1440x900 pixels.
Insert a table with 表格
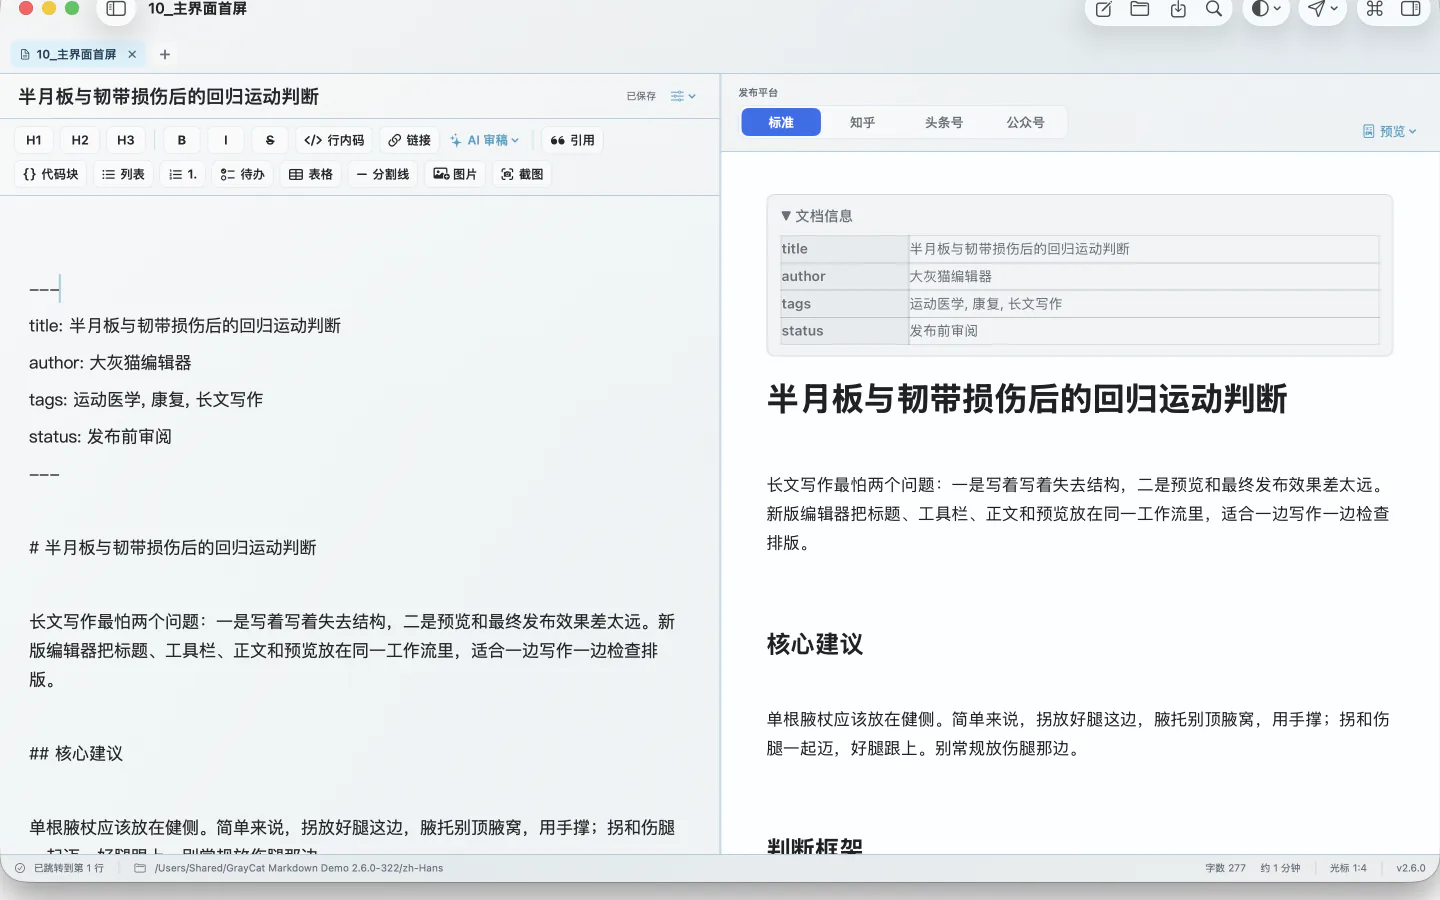pyautogui.click(x=311, y=174)
